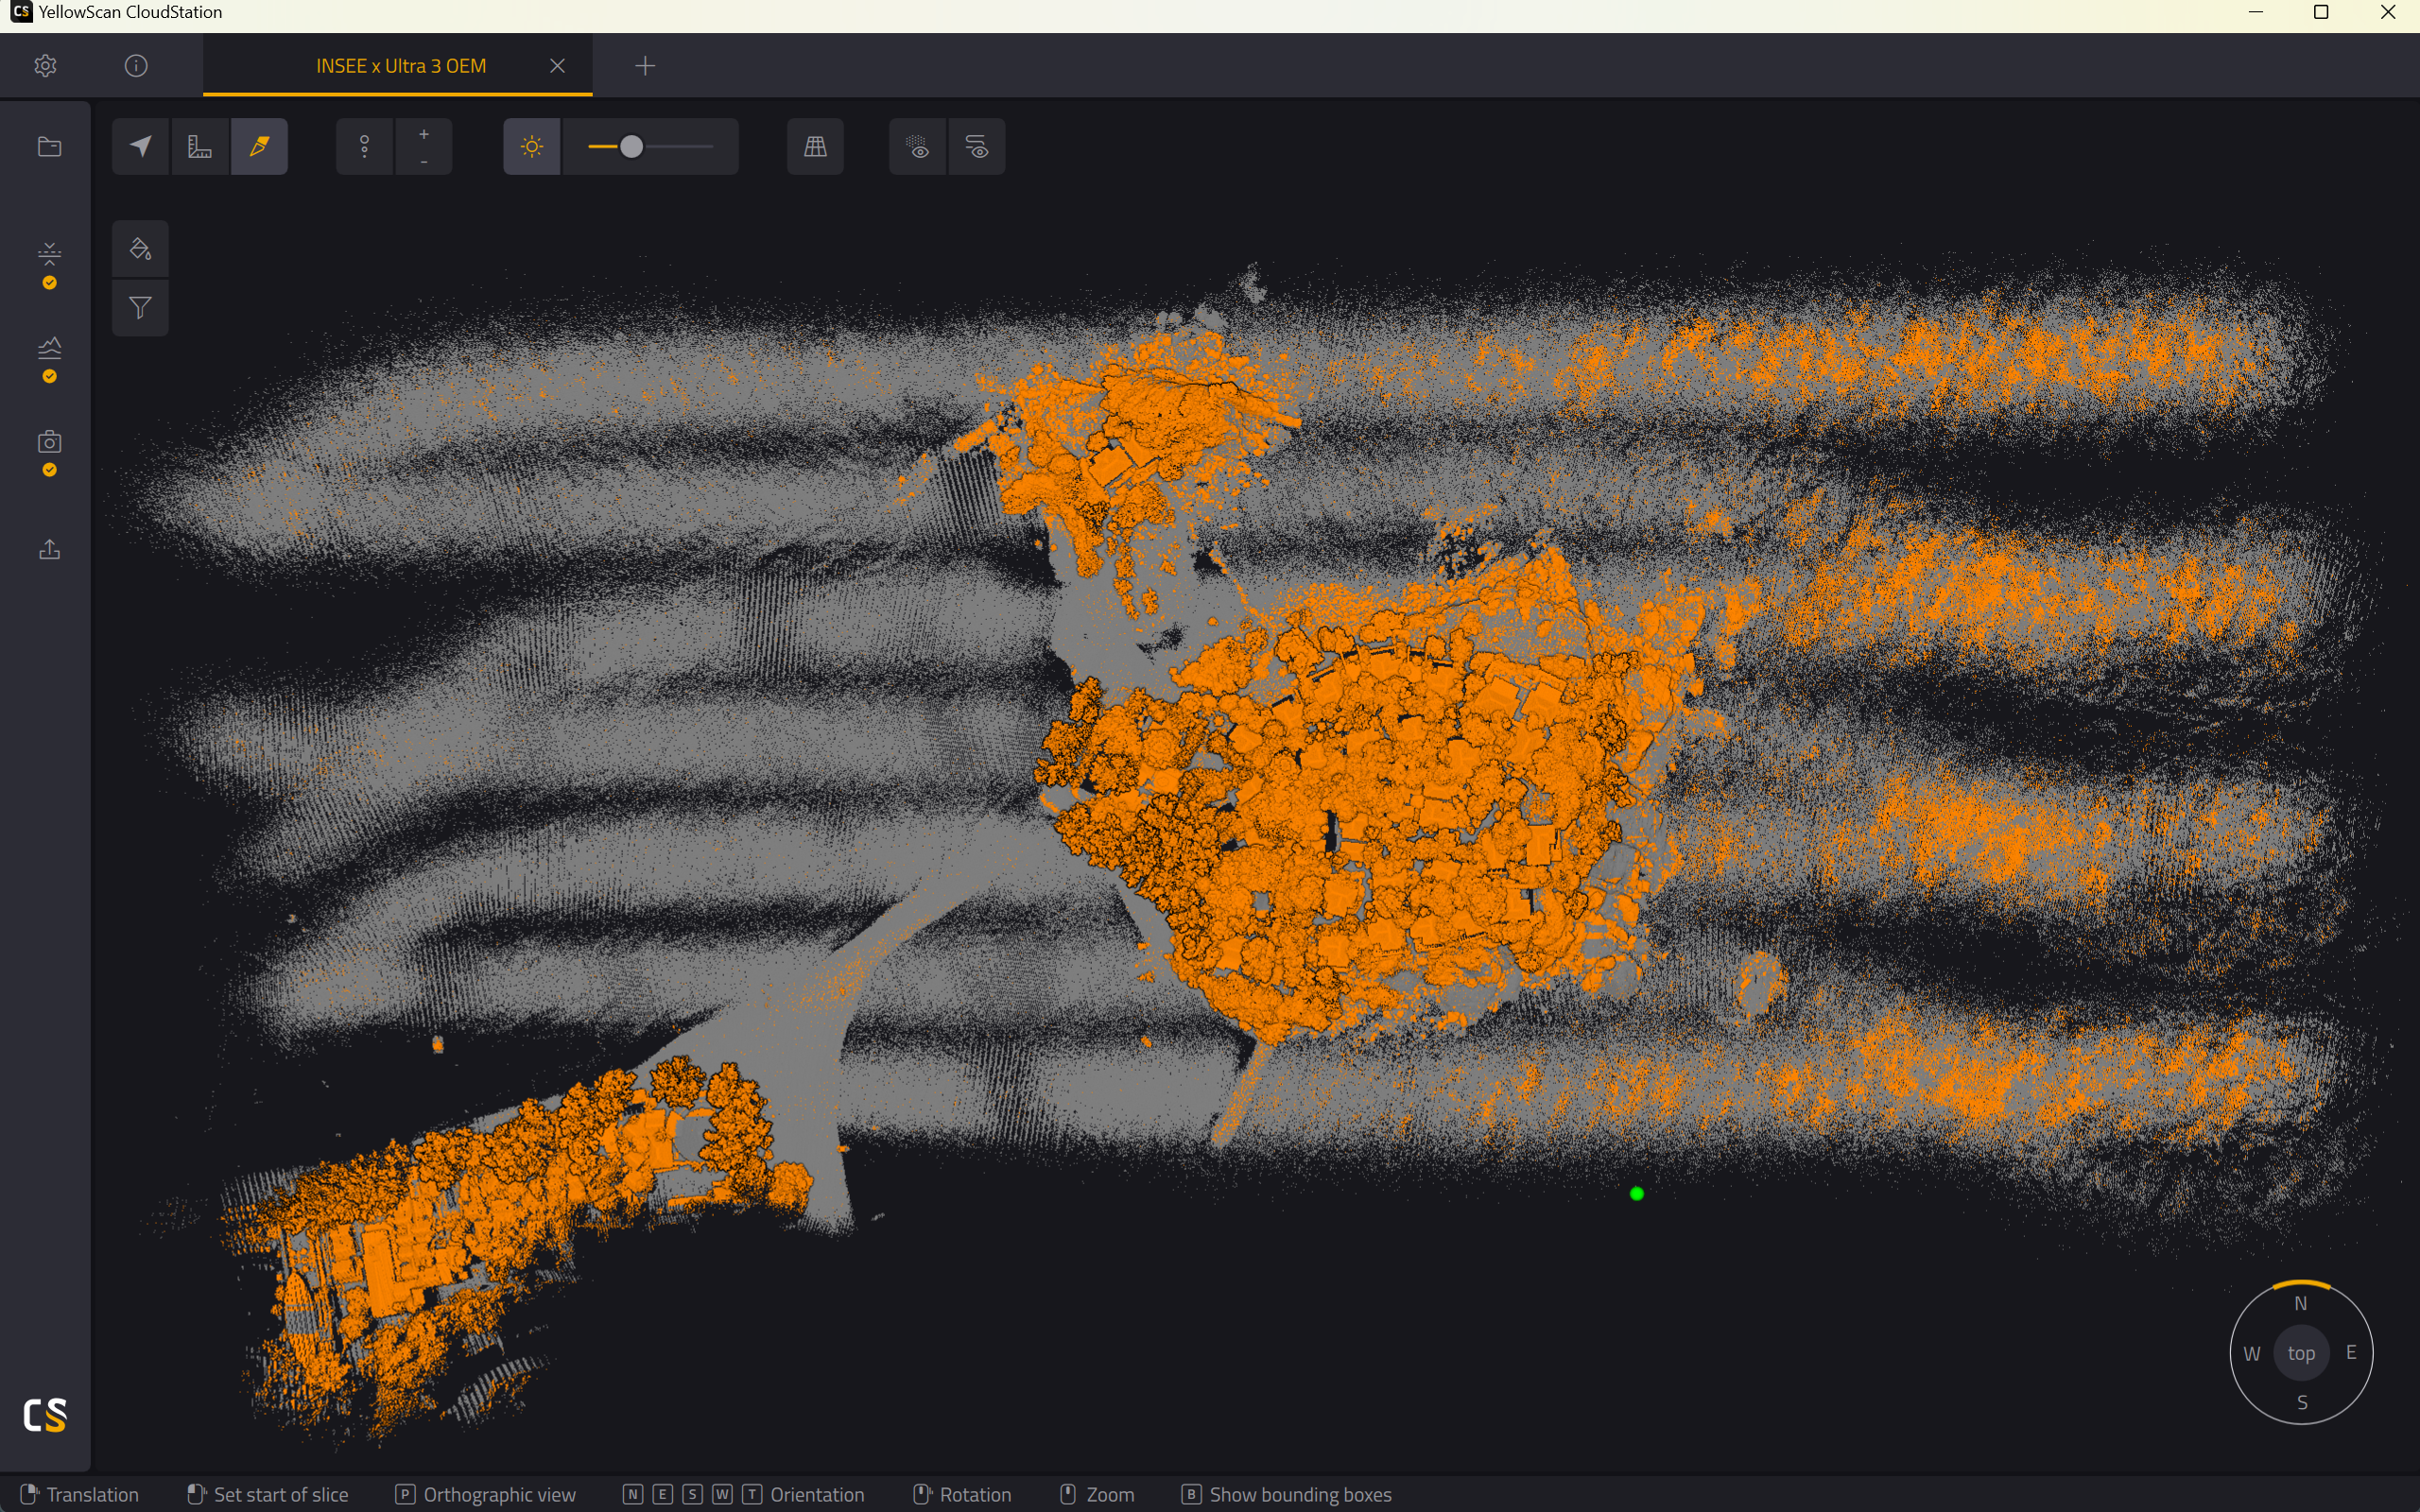Select the ruler measurement tool
This screenshot has width=2420, height=1512.
[200, 147]
